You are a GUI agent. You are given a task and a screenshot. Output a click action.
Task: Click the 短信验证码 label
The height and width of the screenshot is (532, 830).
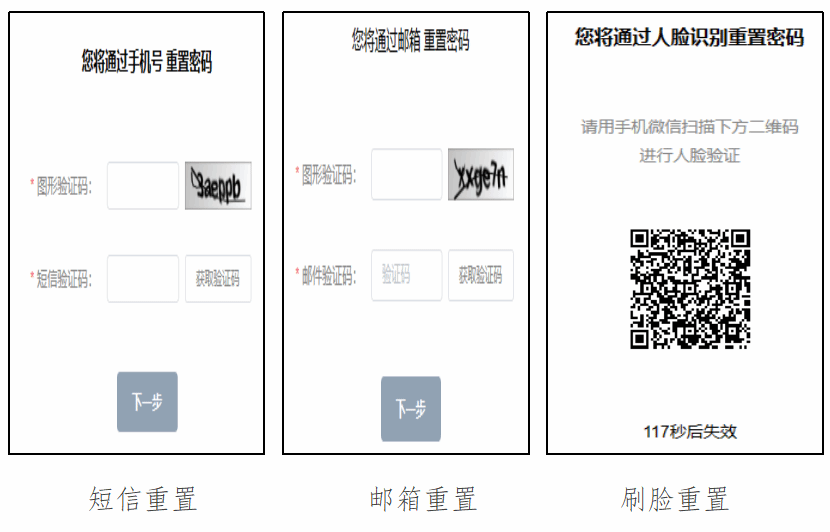coord(64,279)
